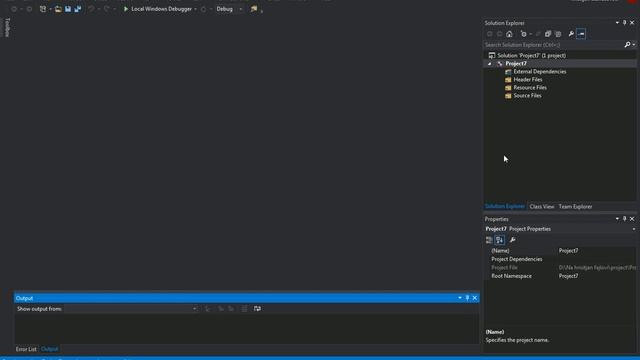
Task: Switch to the Error List tab
Action: tap(26, 349)
